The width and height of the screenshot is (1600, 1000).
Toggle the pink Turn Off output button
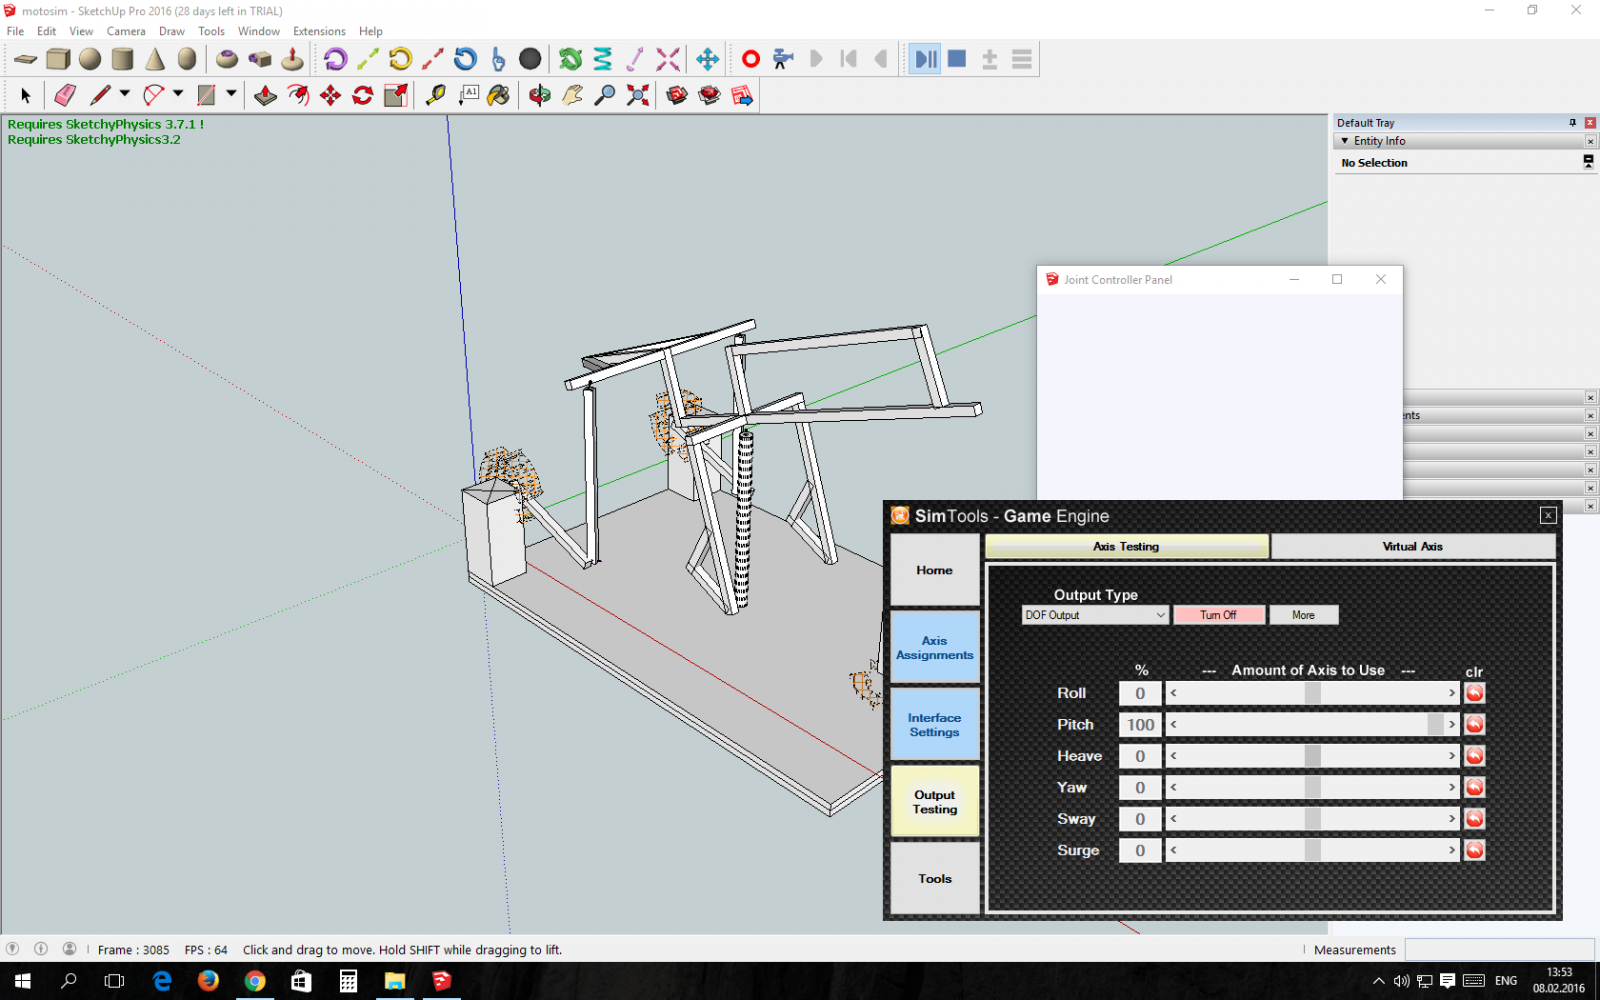click(1218, 615)
